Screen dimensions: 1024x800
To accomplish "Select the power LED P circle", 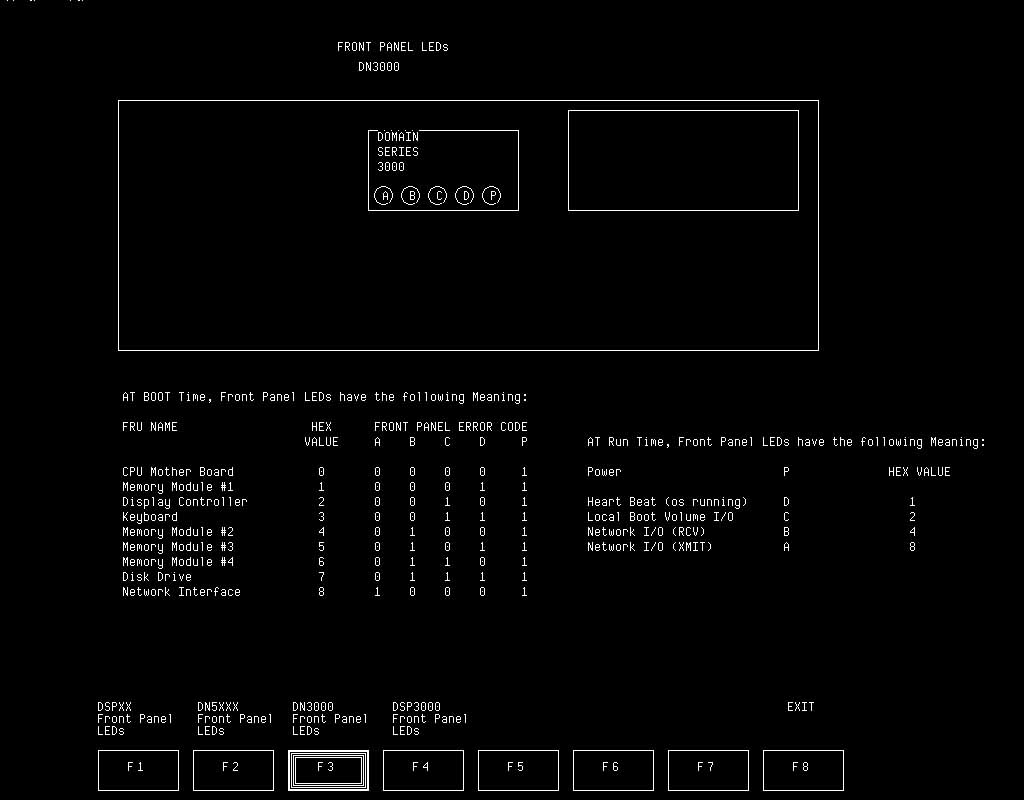I will click(492, 196).
